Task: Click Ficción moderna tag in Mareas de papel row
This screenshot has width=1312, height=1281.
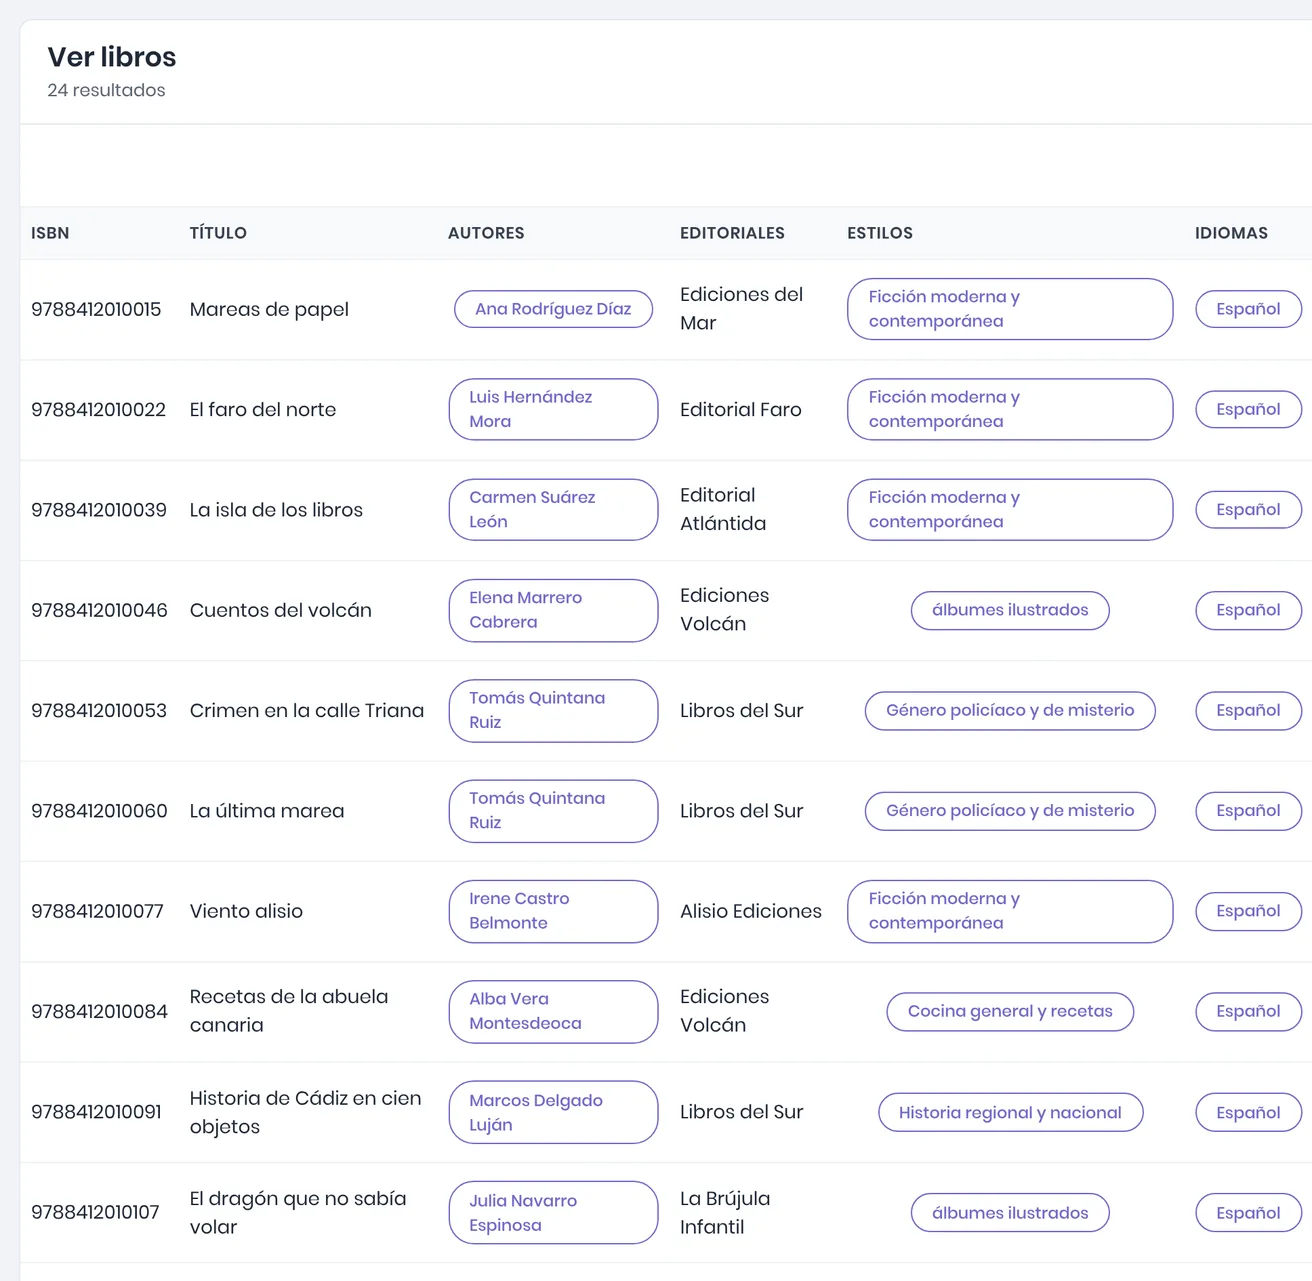Action: point(1010,309)
